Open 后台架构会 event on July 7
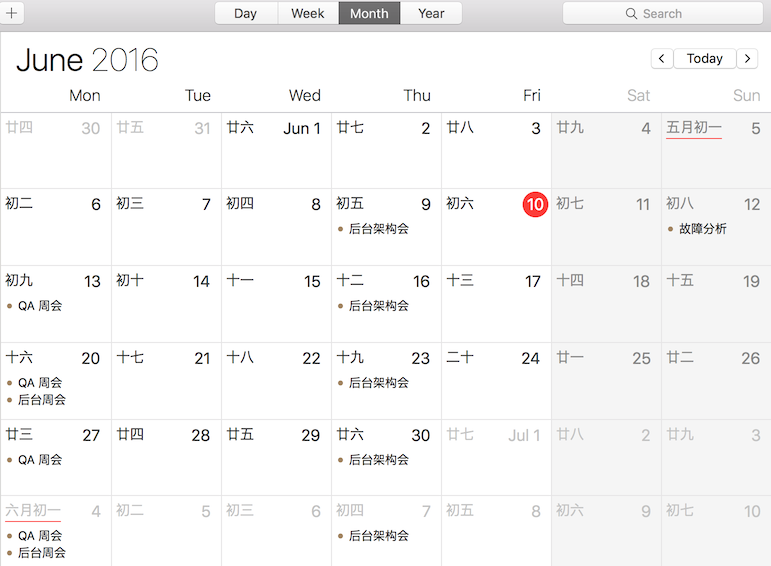This screenshot has width=771, height=566. (378, 536)
